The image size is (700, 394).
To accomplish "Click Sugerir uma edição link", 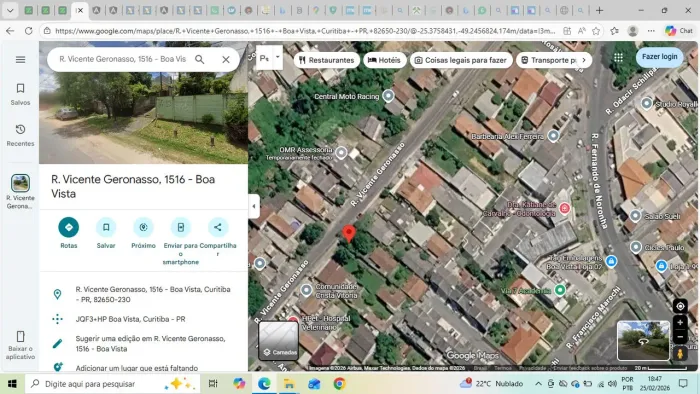I will point(143,344).
